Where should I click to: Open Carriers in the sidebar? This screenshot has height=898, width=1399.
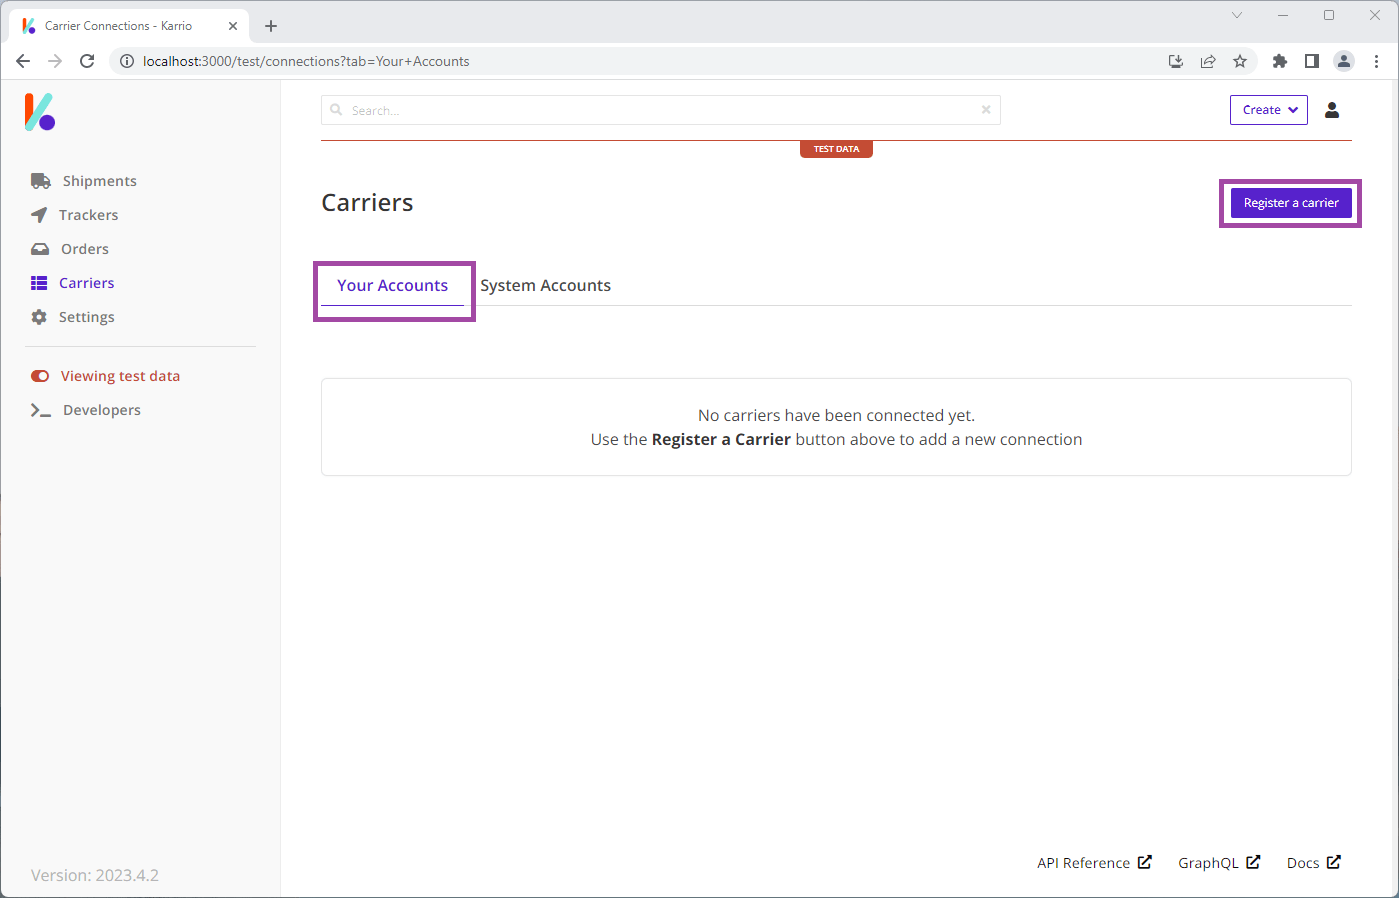pos(73,283)
